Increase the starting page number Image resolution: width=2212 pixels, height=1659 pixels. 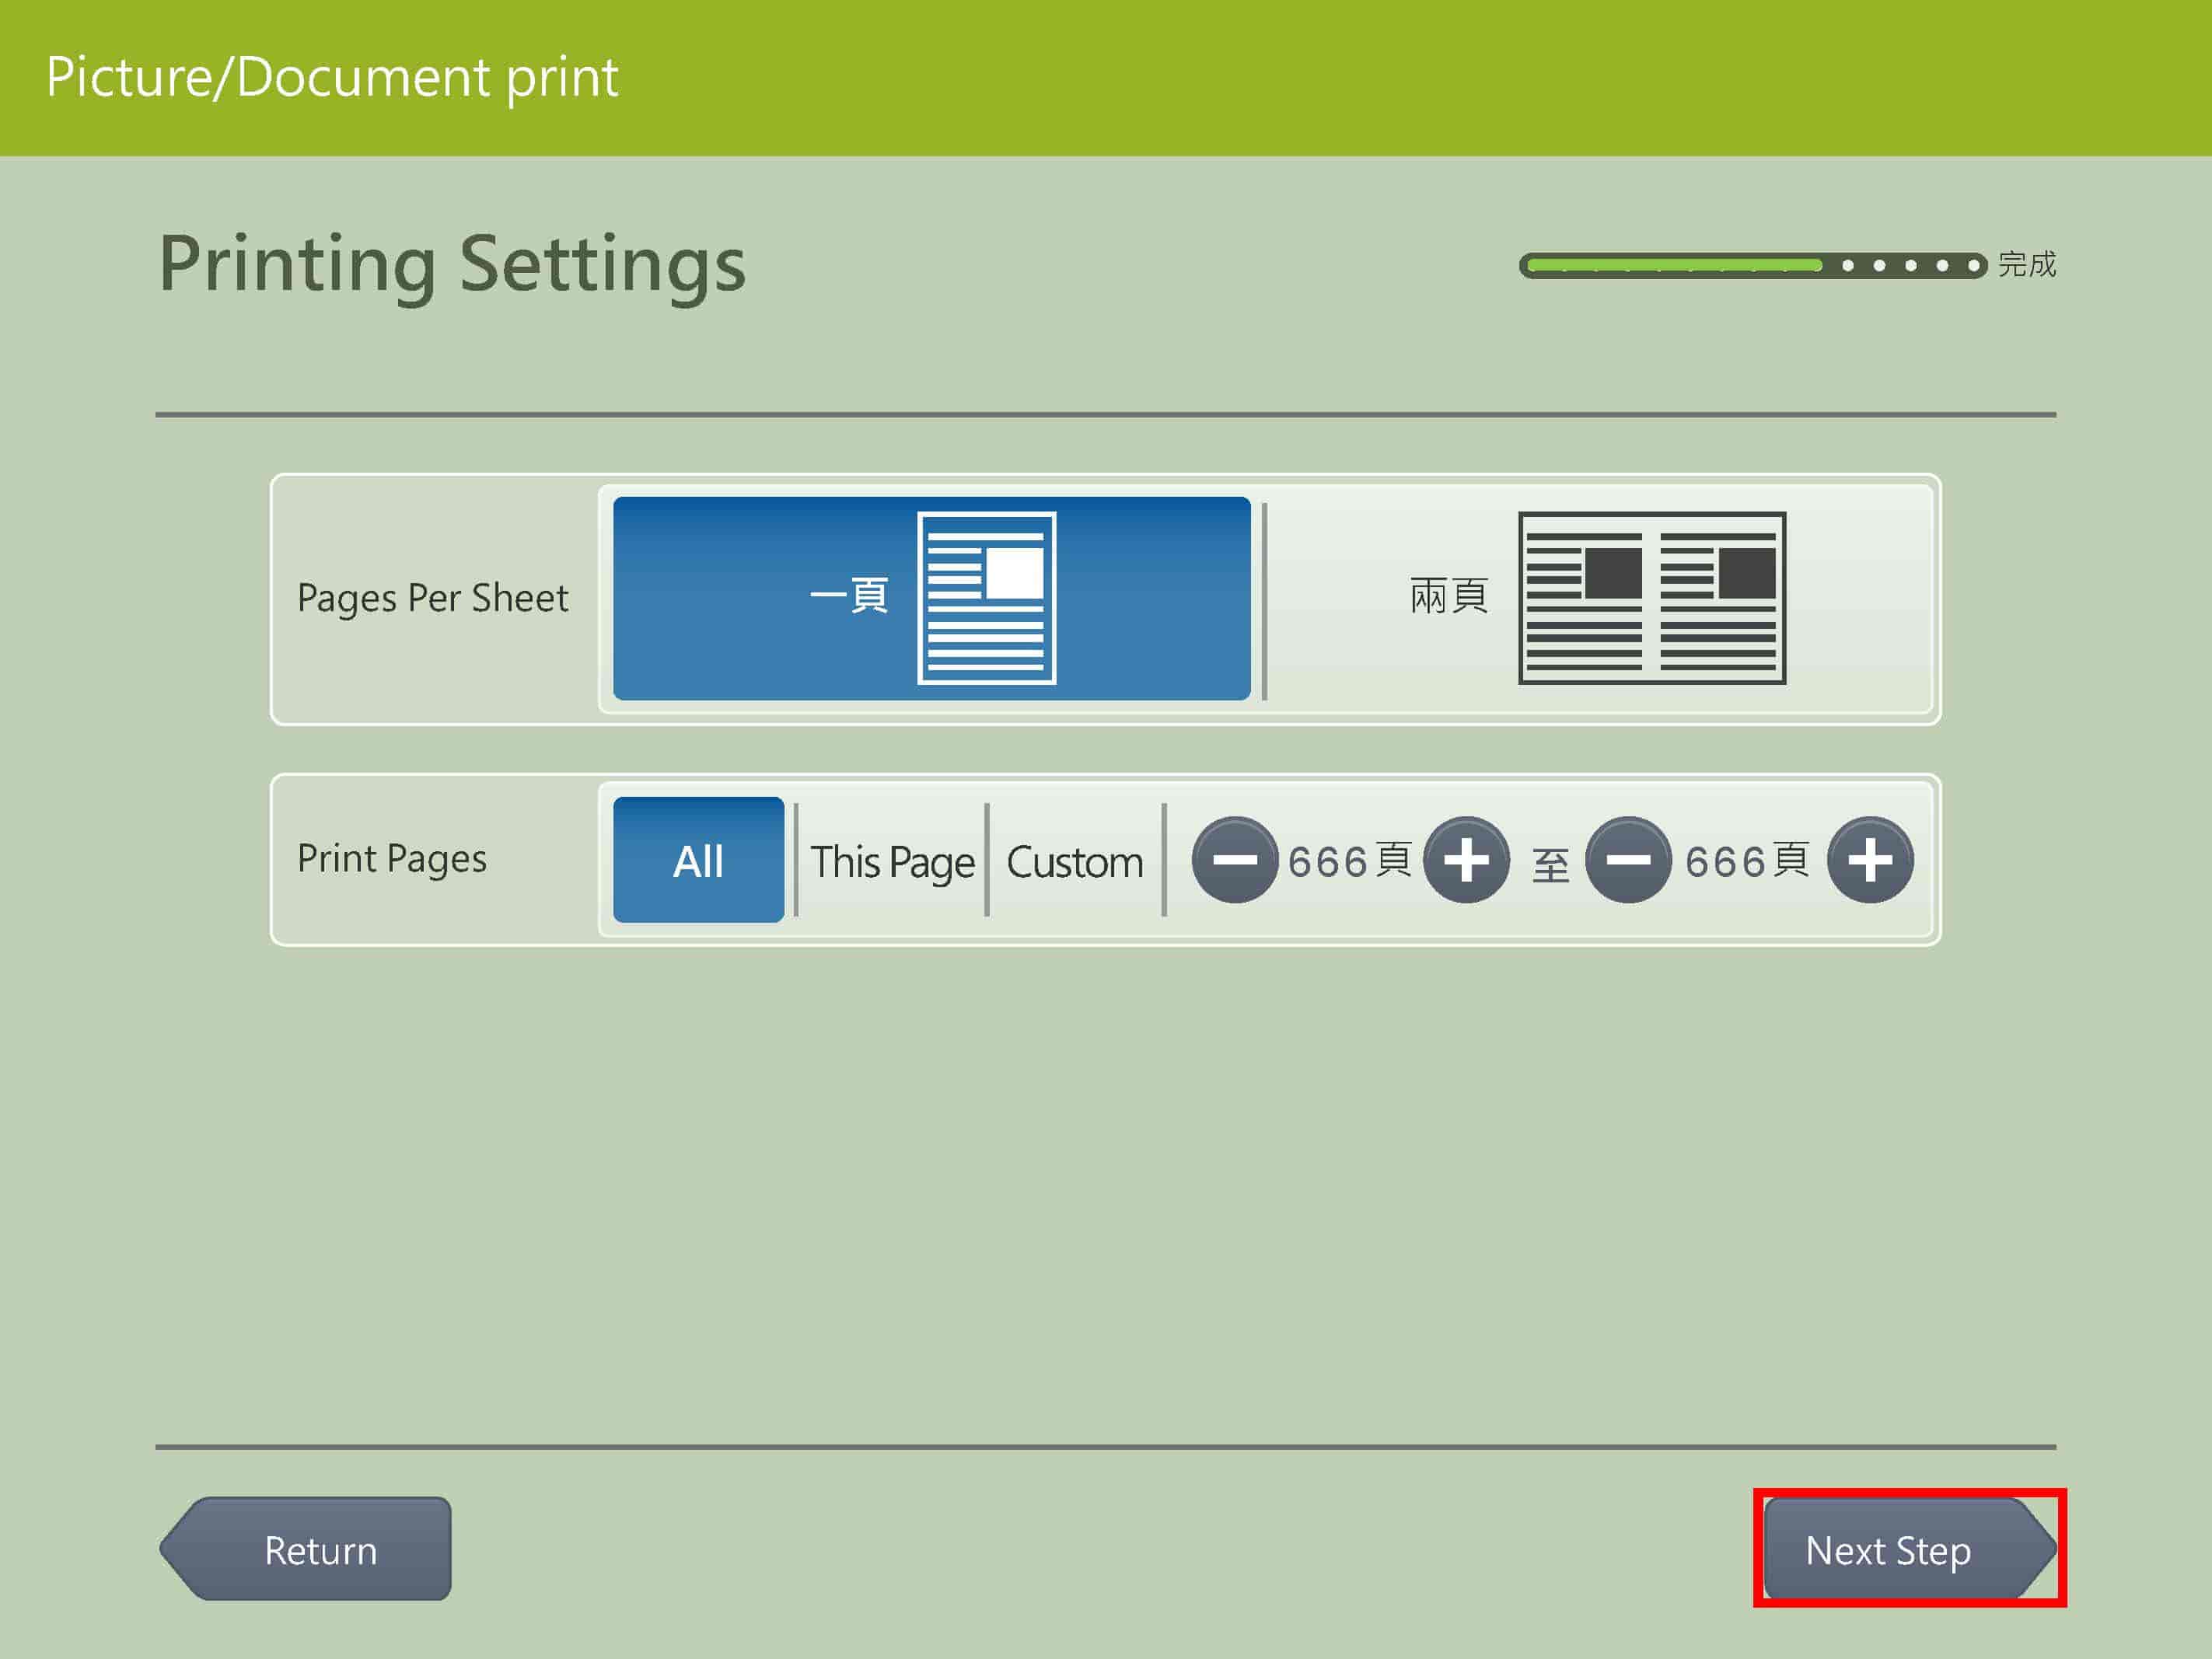(x=1466, y=860)
